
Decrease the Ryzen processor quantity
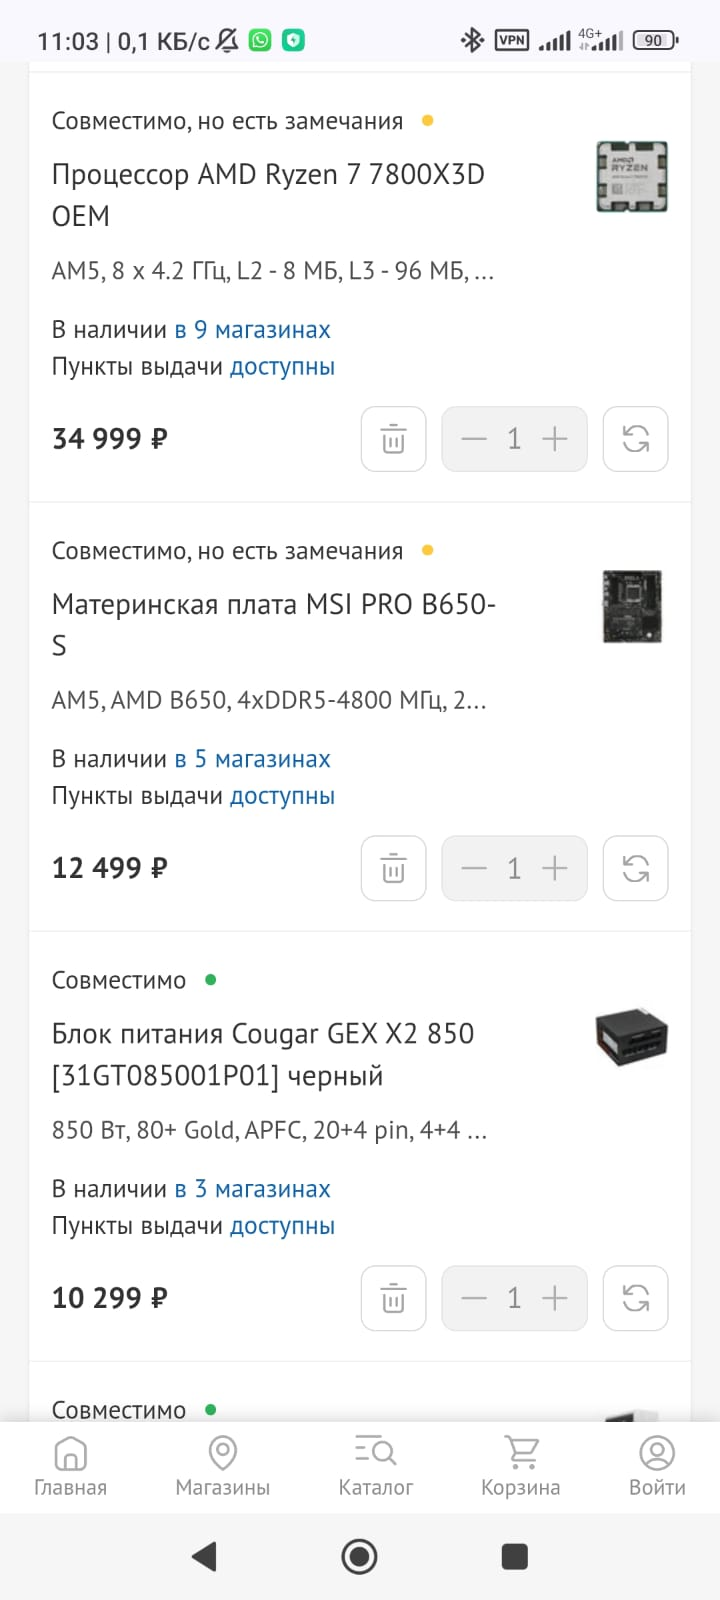474,439
